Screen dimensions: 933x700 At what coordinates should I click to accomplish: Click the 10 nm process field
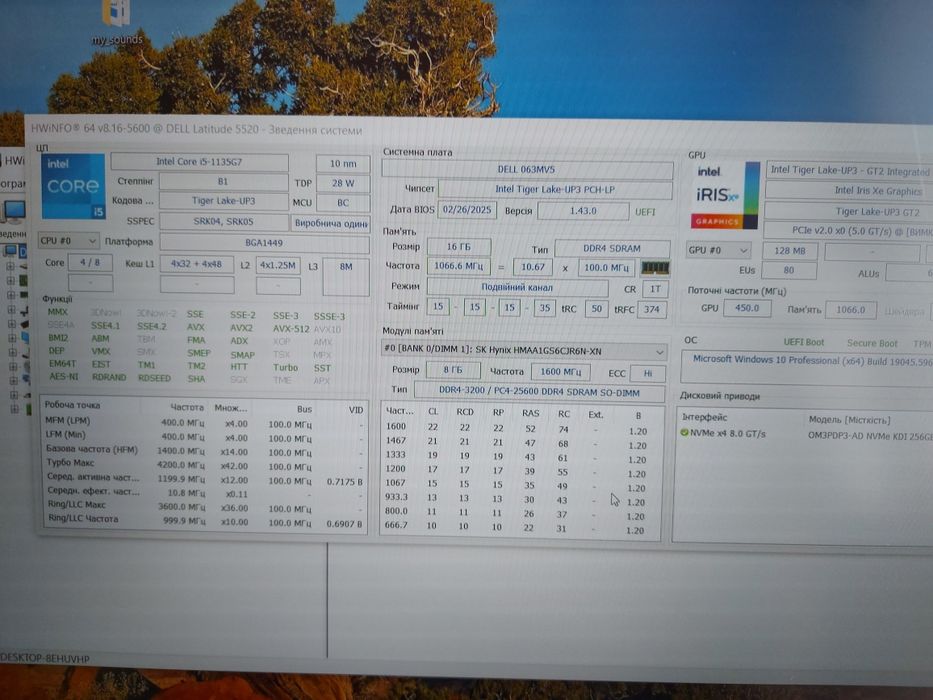pos(343,164)
